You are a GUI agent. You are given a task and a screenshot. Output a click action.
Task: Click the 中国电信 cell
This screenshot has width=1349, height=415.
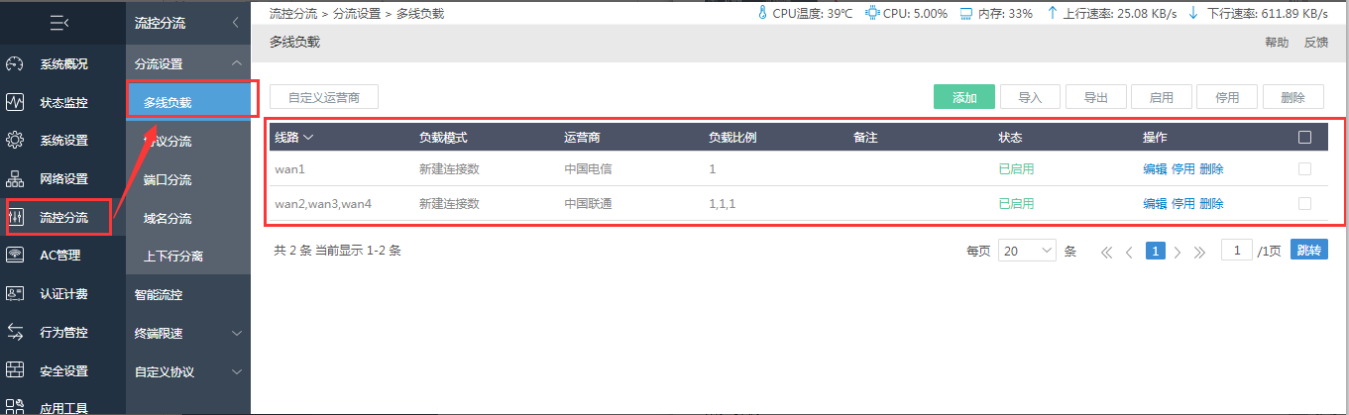pos(588,169)
